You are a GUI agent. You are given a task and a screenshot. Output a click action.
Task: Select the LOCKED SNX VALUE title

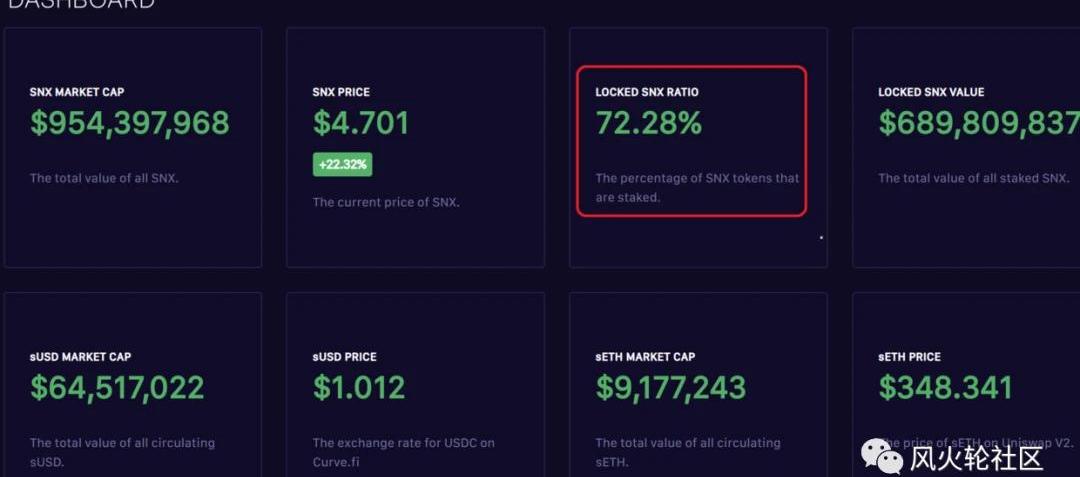pos(931,92)
